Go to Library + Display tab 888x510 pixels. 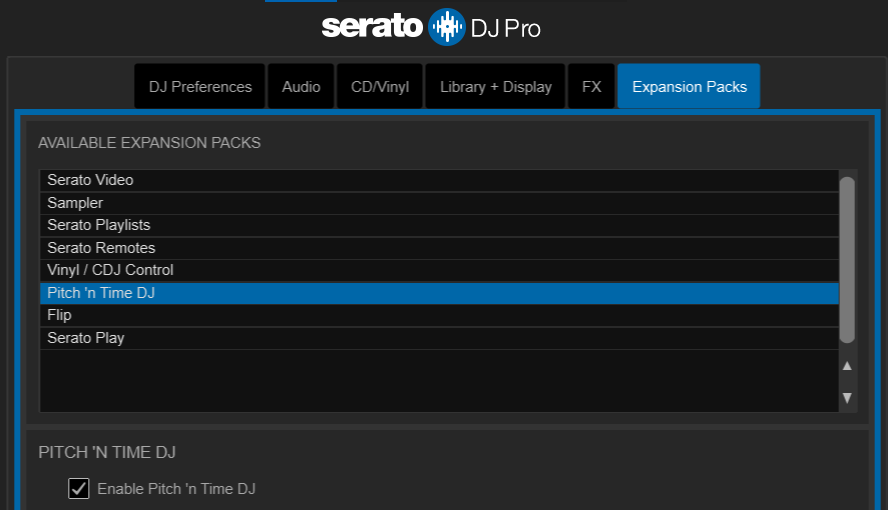point(496,86)
